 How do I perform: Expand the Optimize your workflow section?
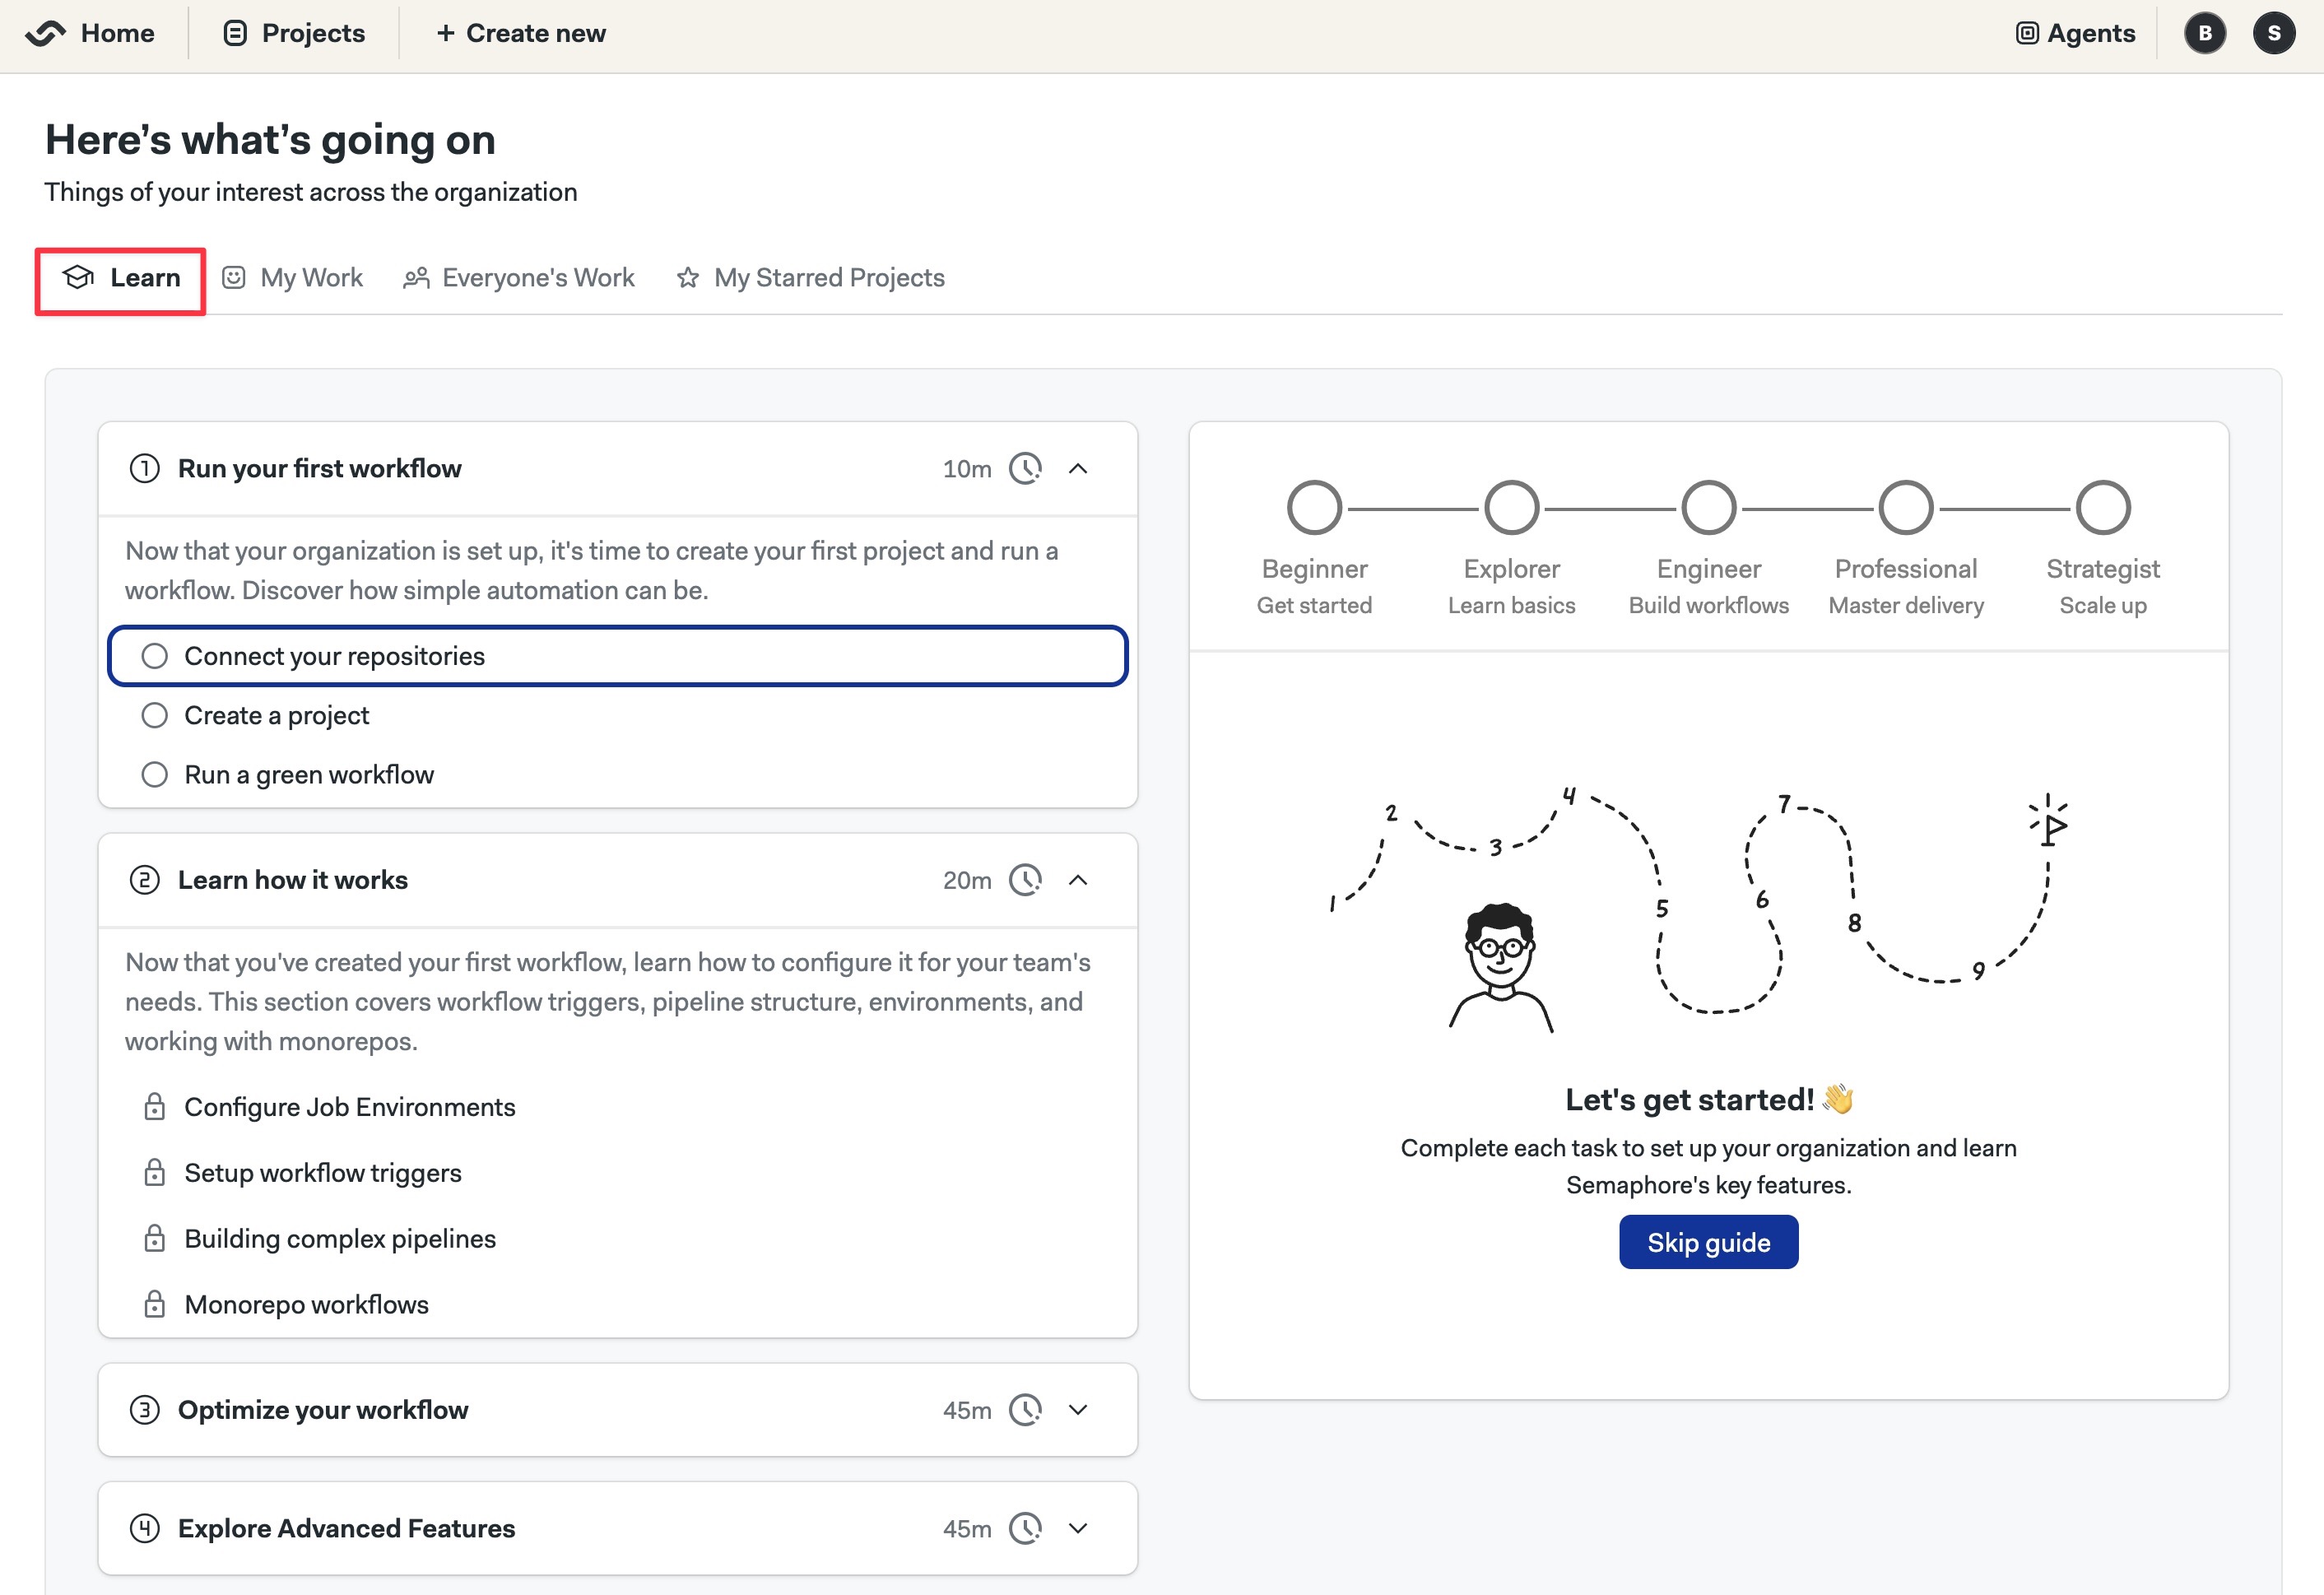[1078, 1409]
